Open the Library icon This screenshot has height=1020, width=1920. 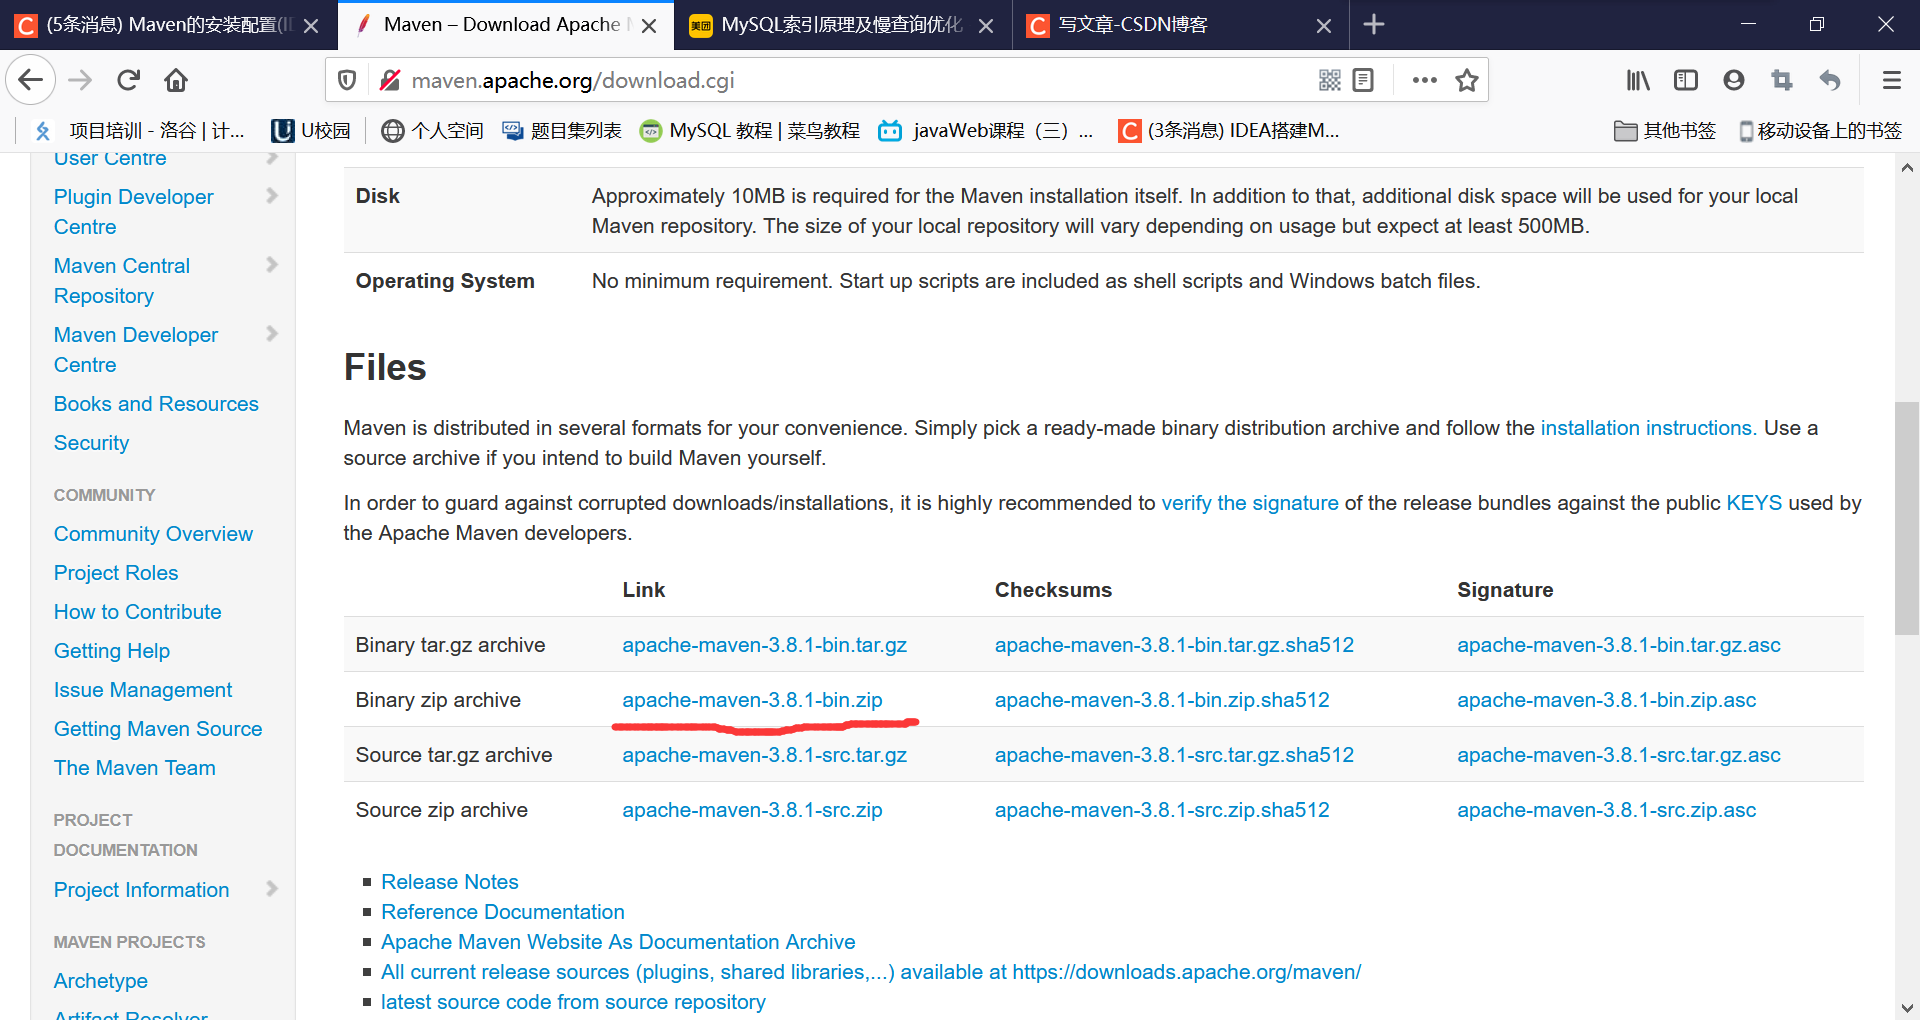point(1637,80)
